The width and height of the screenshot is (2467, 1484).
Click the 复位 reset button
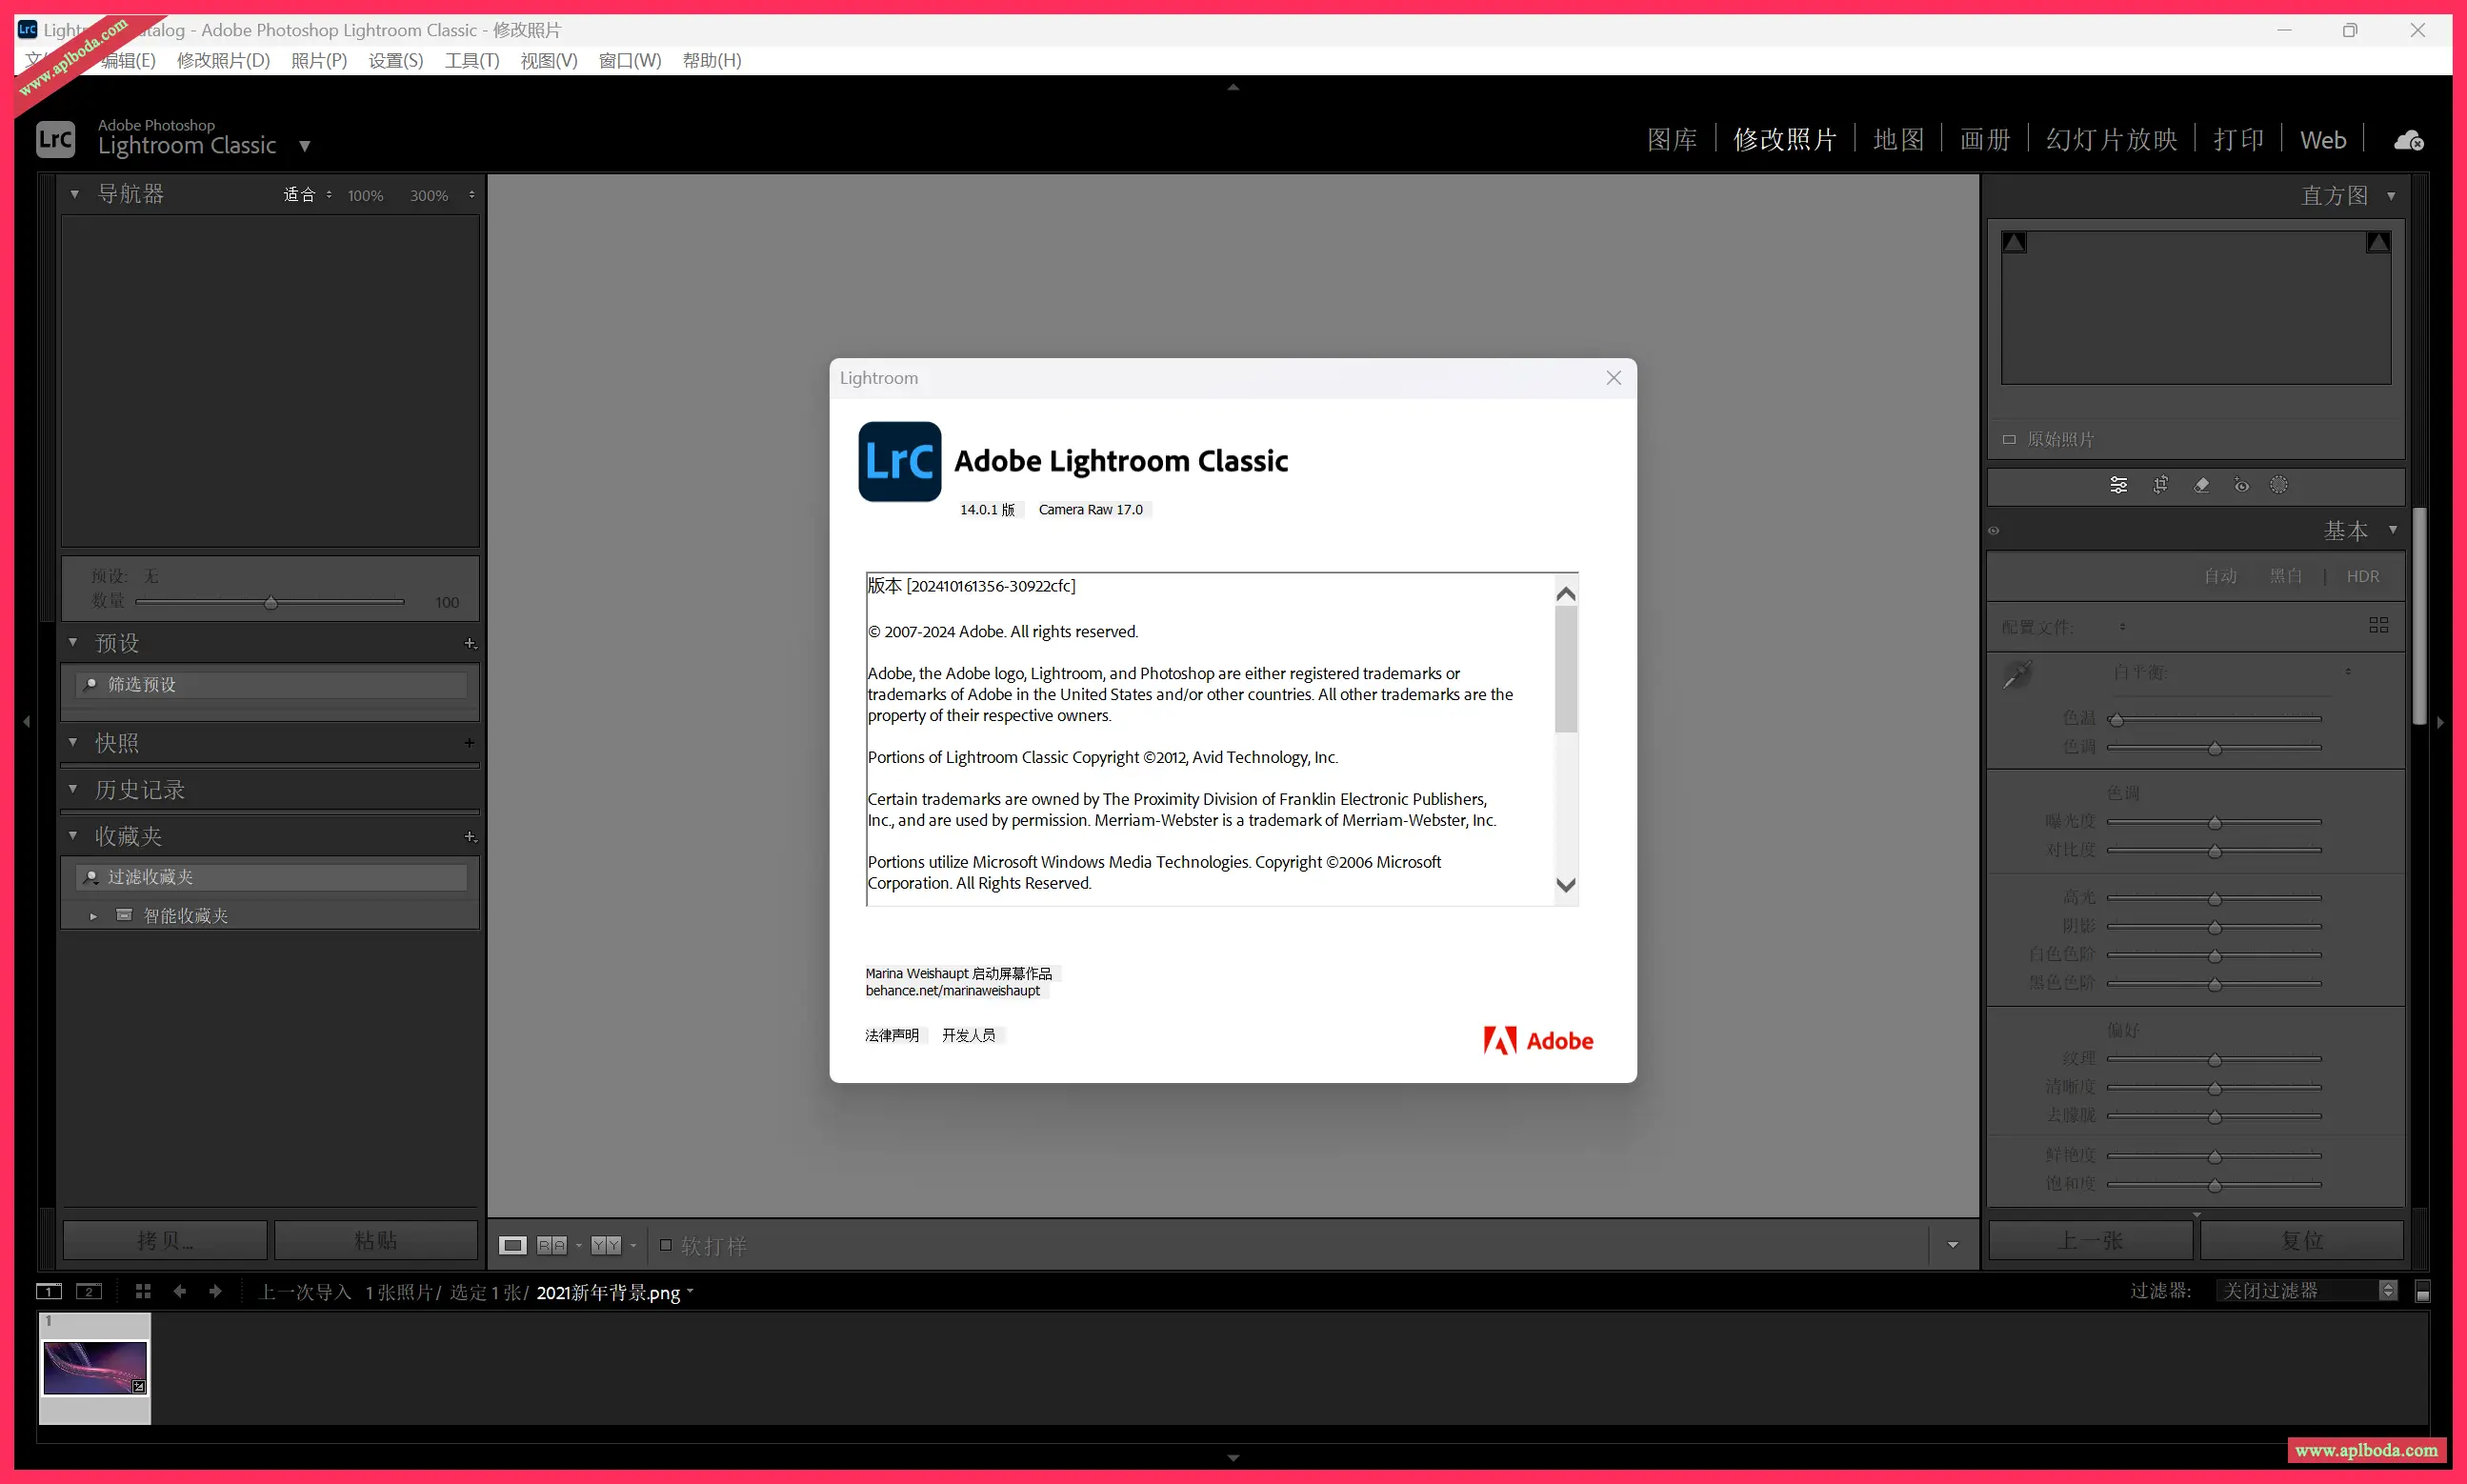[2301, 1241]
